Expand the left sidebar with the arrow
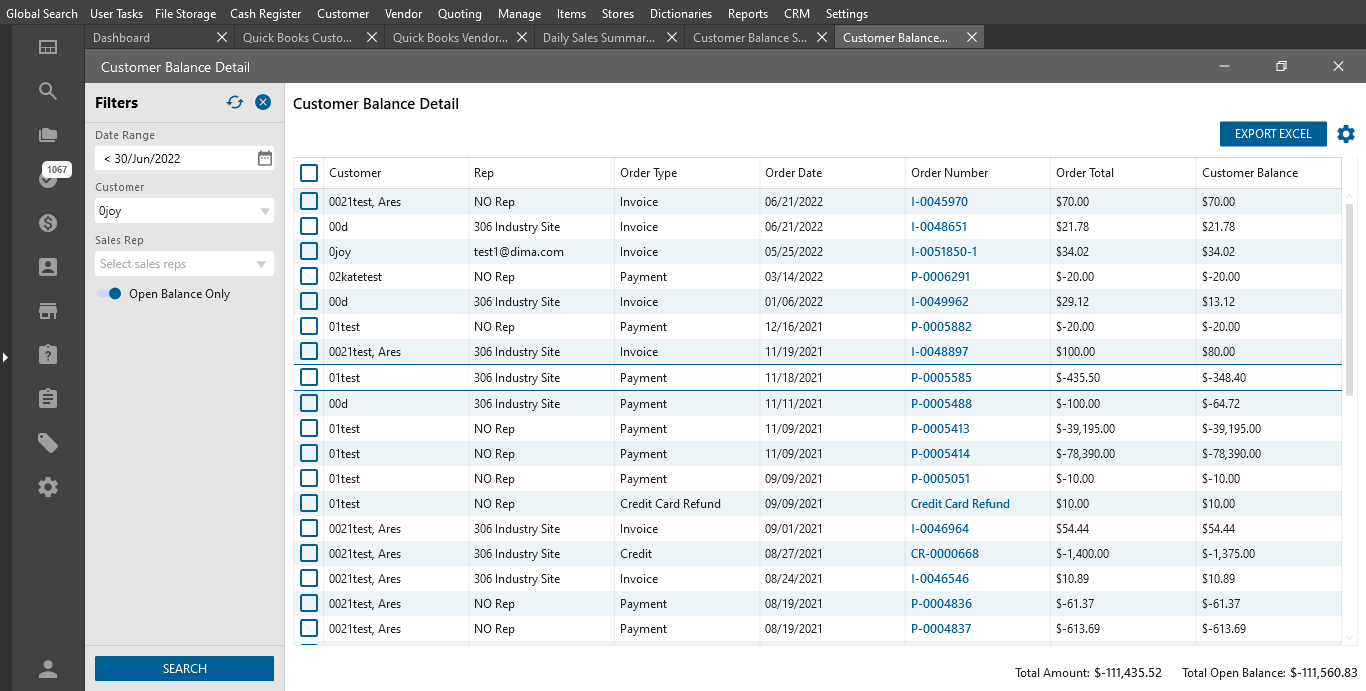1366x691 pixels. pos(5,357)
